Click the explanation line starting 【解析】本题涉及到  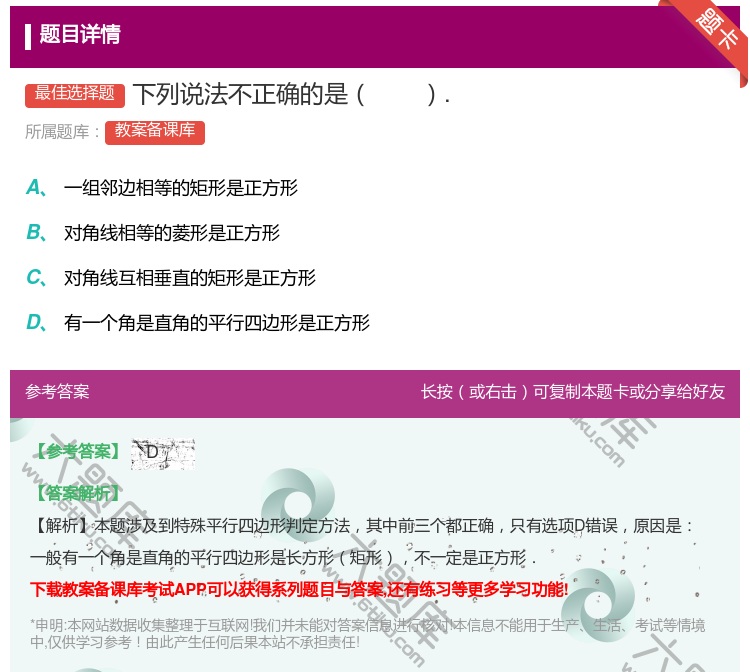[x=362, y=526]
